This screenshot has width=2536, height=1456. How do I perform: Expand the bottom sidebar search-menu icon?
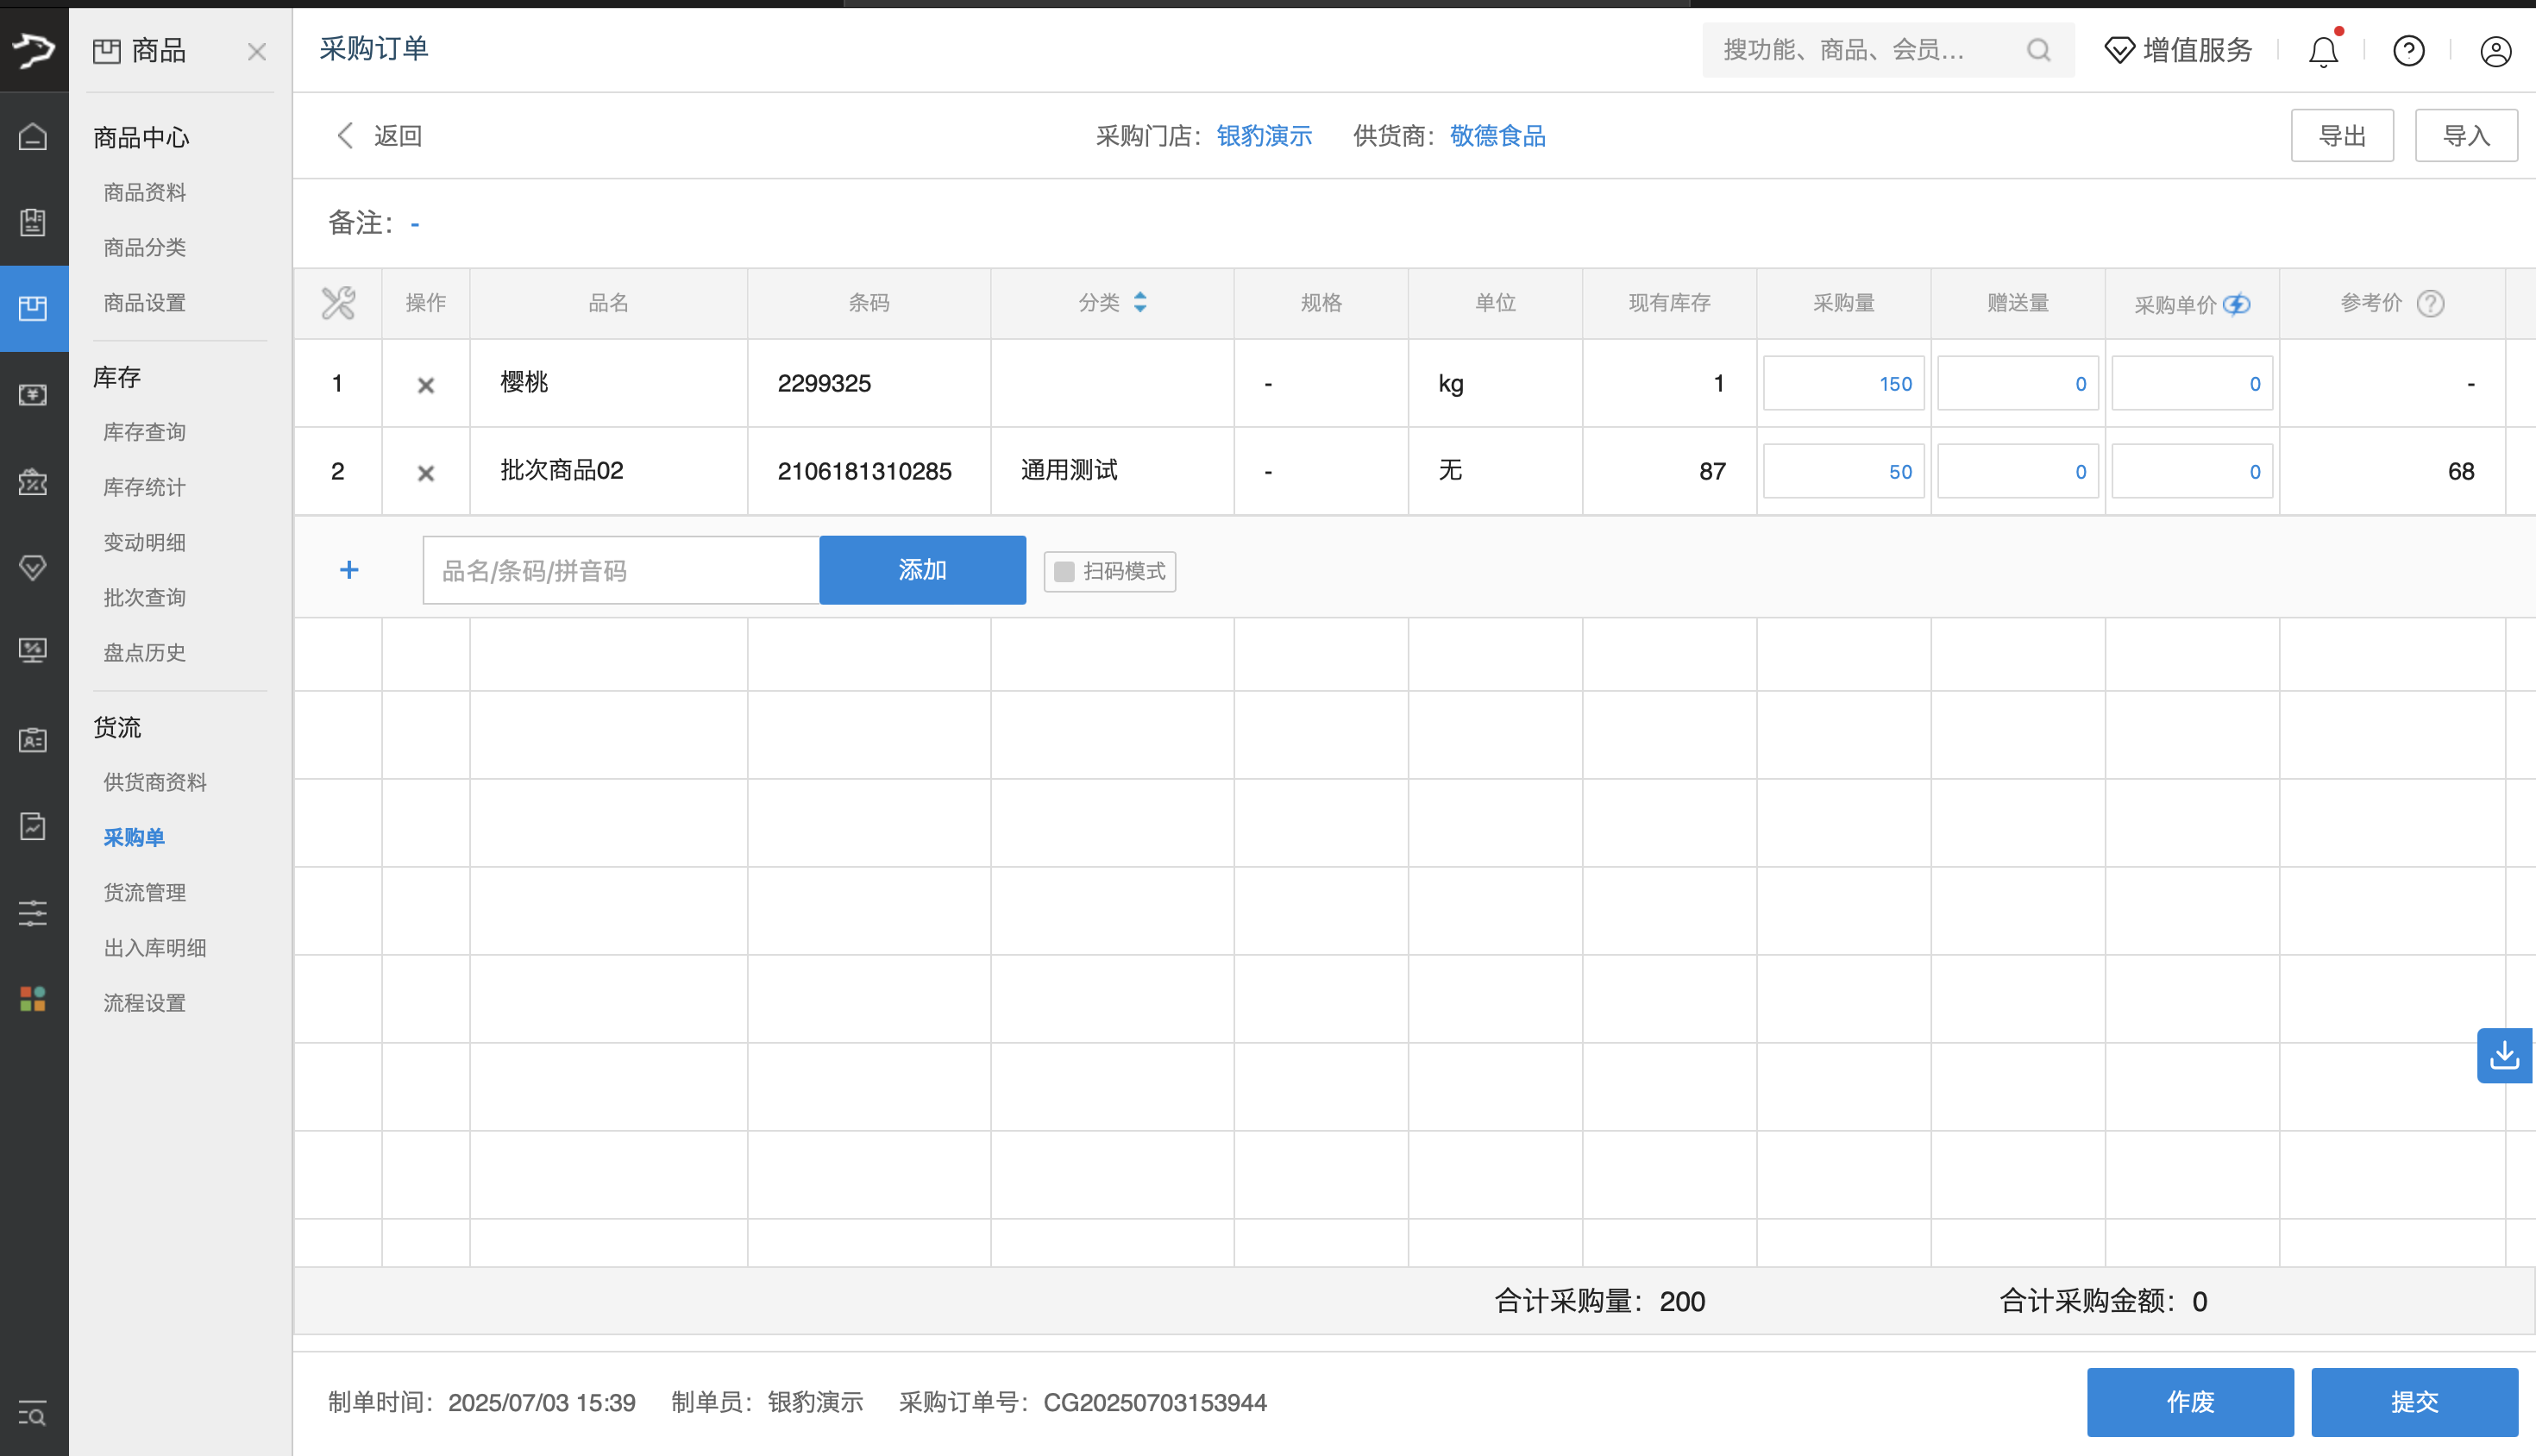pos(33,1413)
